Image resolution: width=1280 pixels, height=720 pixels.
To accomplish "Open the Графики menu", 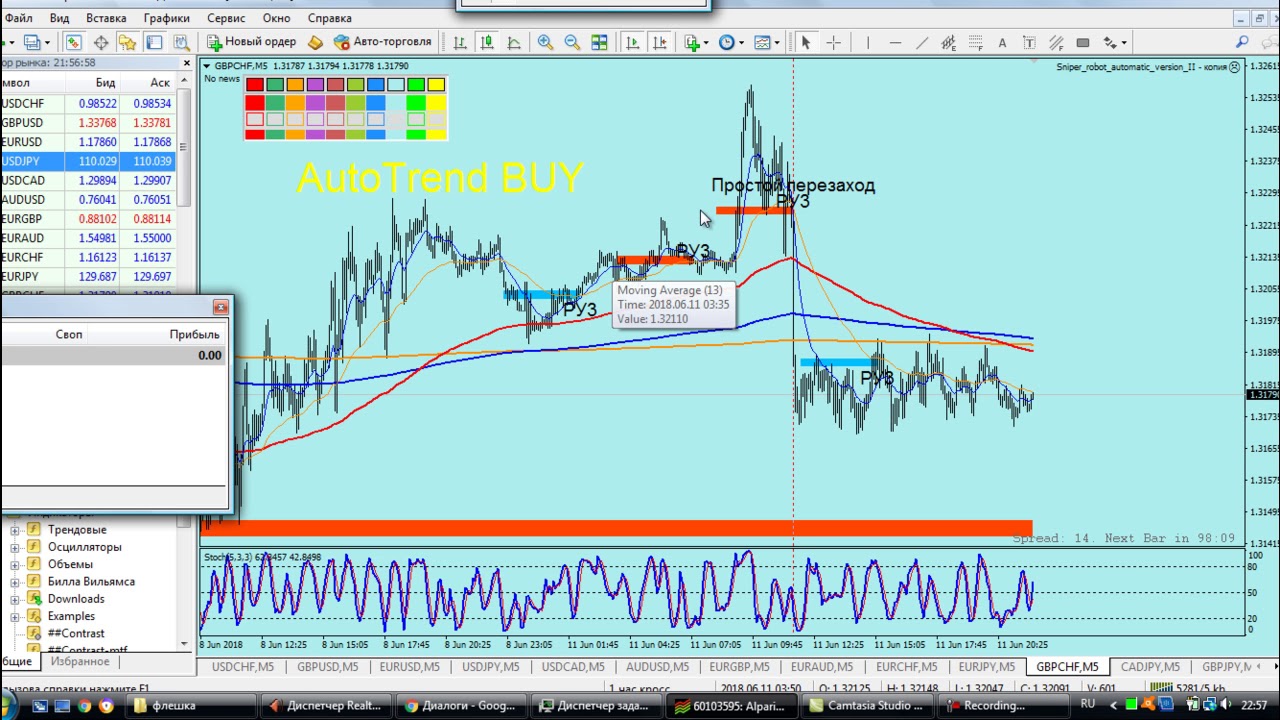I will click(166, 18).
